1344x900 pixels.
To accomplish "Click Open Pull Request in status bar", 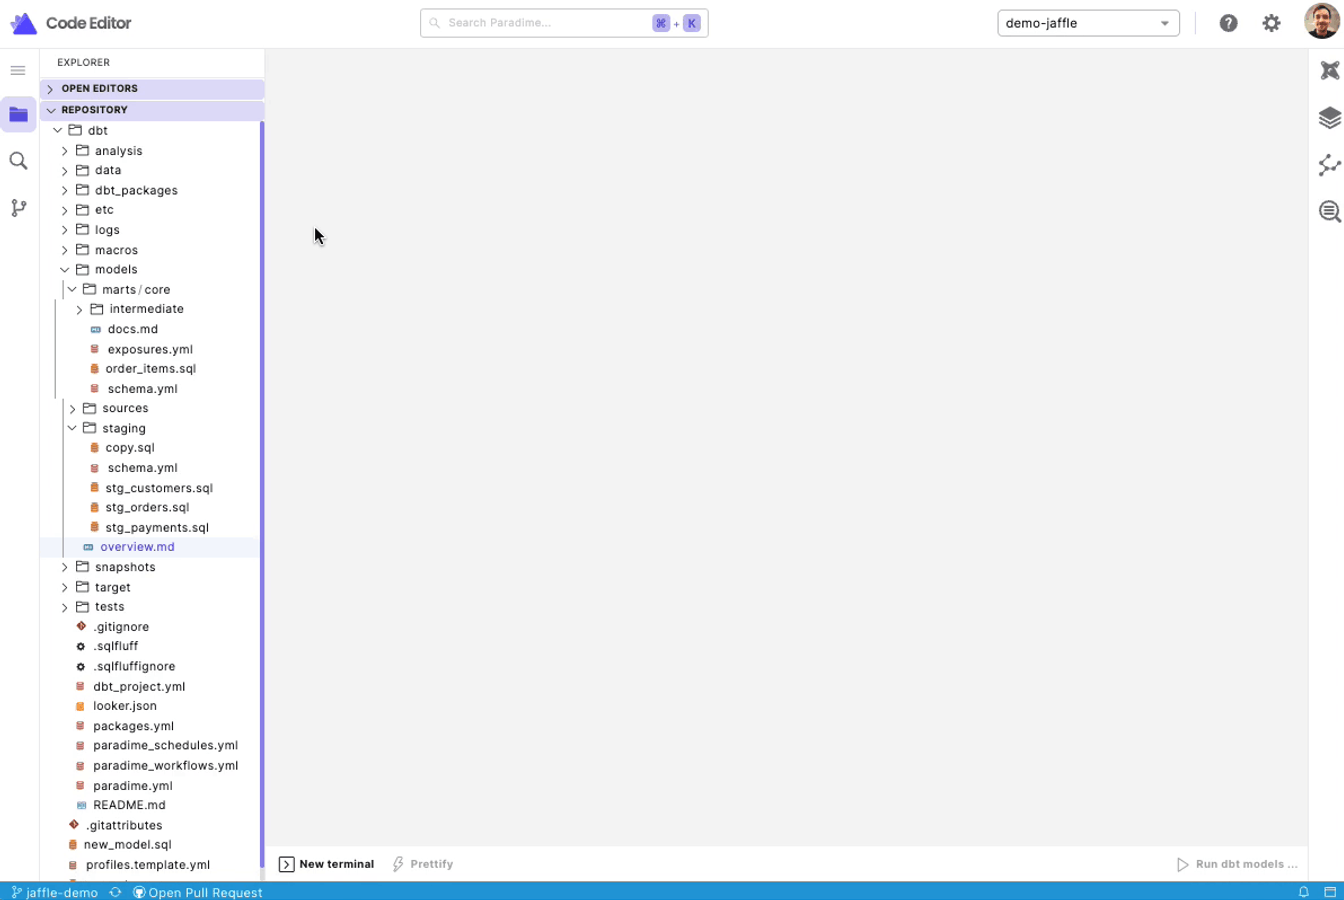I will 198,892.
